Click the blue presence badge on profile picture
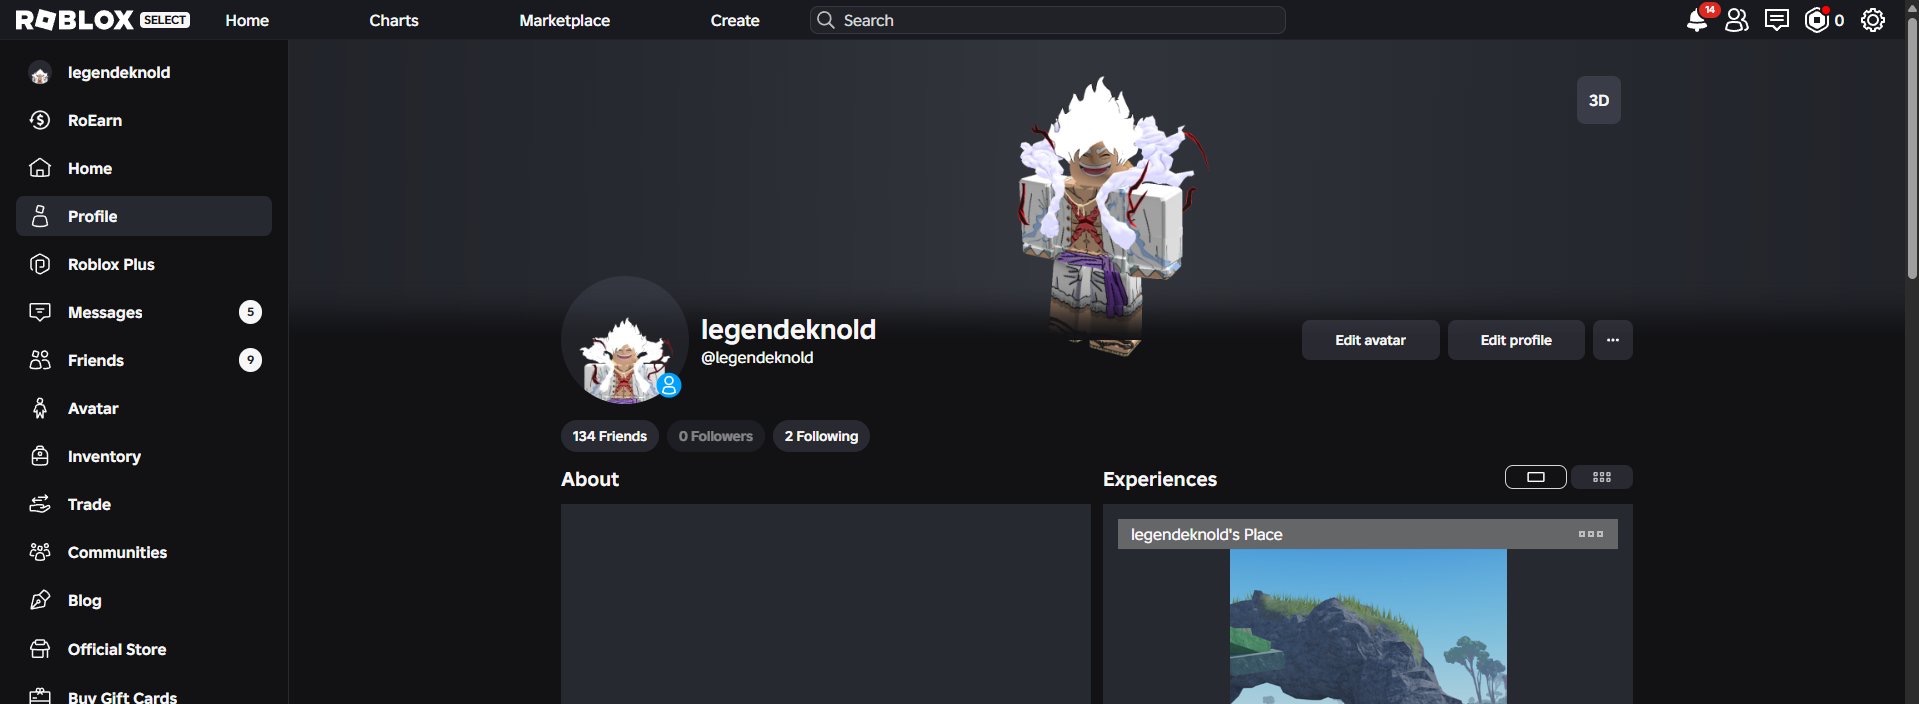1919x704 pixels. (669, 385)
